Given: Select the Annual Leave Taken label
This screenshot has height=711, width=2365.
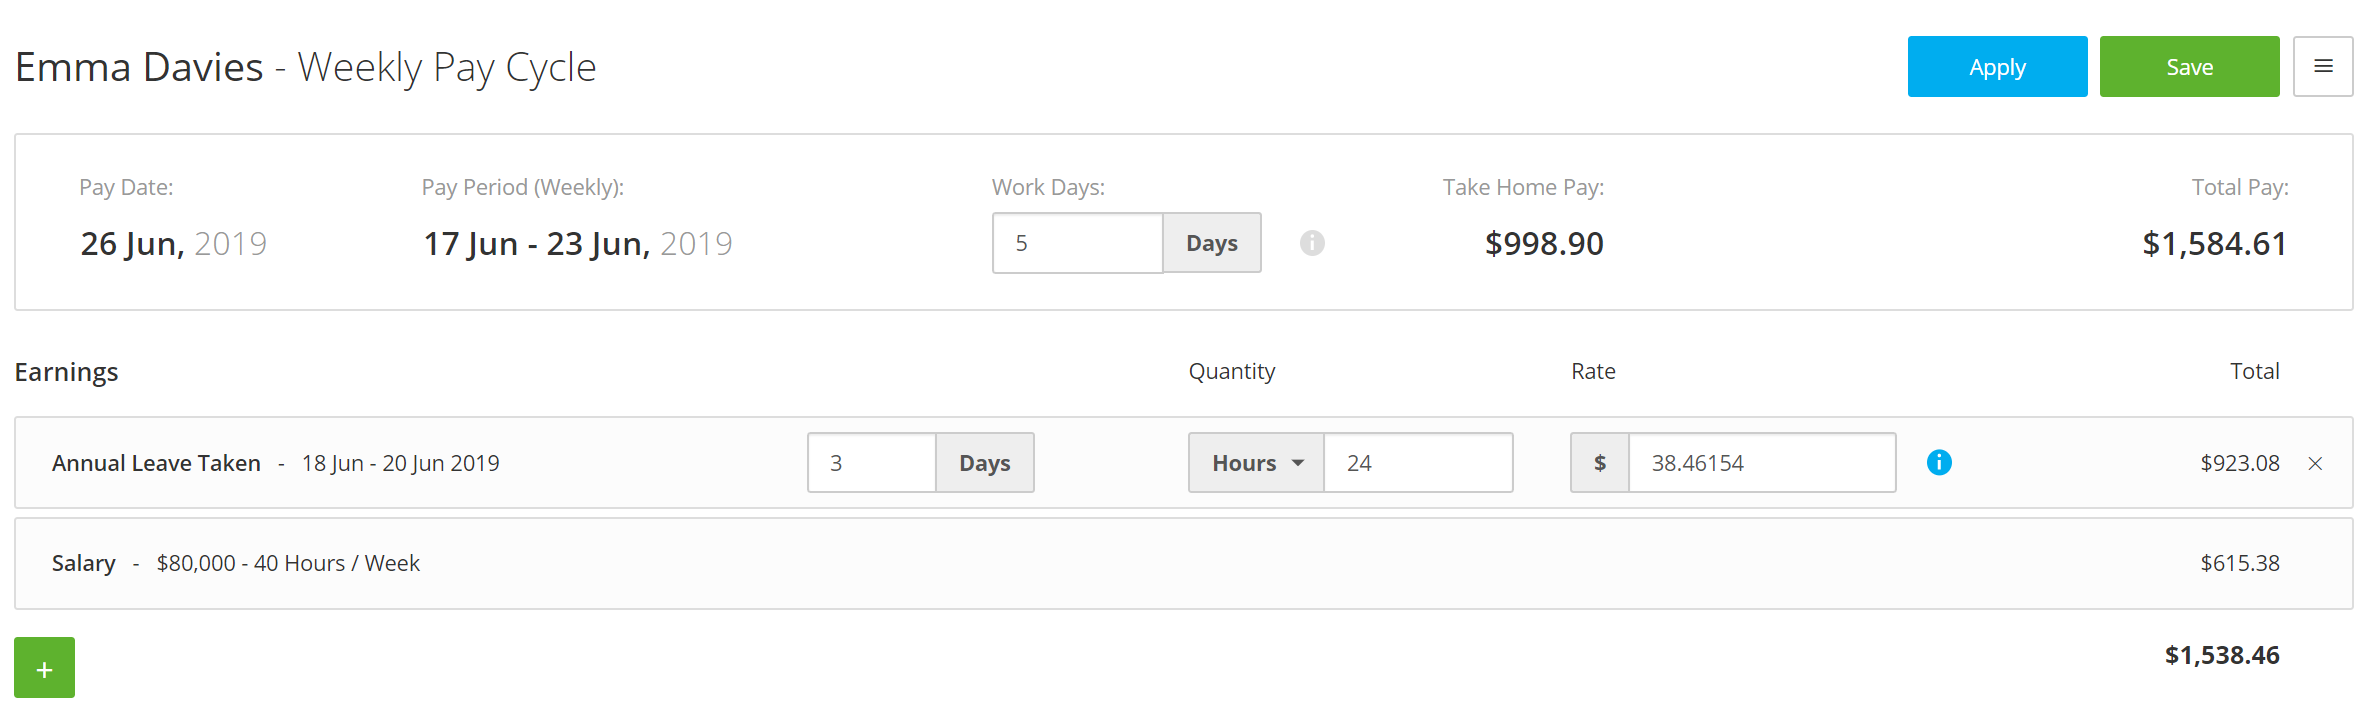Looking at the screenshot, I should [x=156, y=463].
